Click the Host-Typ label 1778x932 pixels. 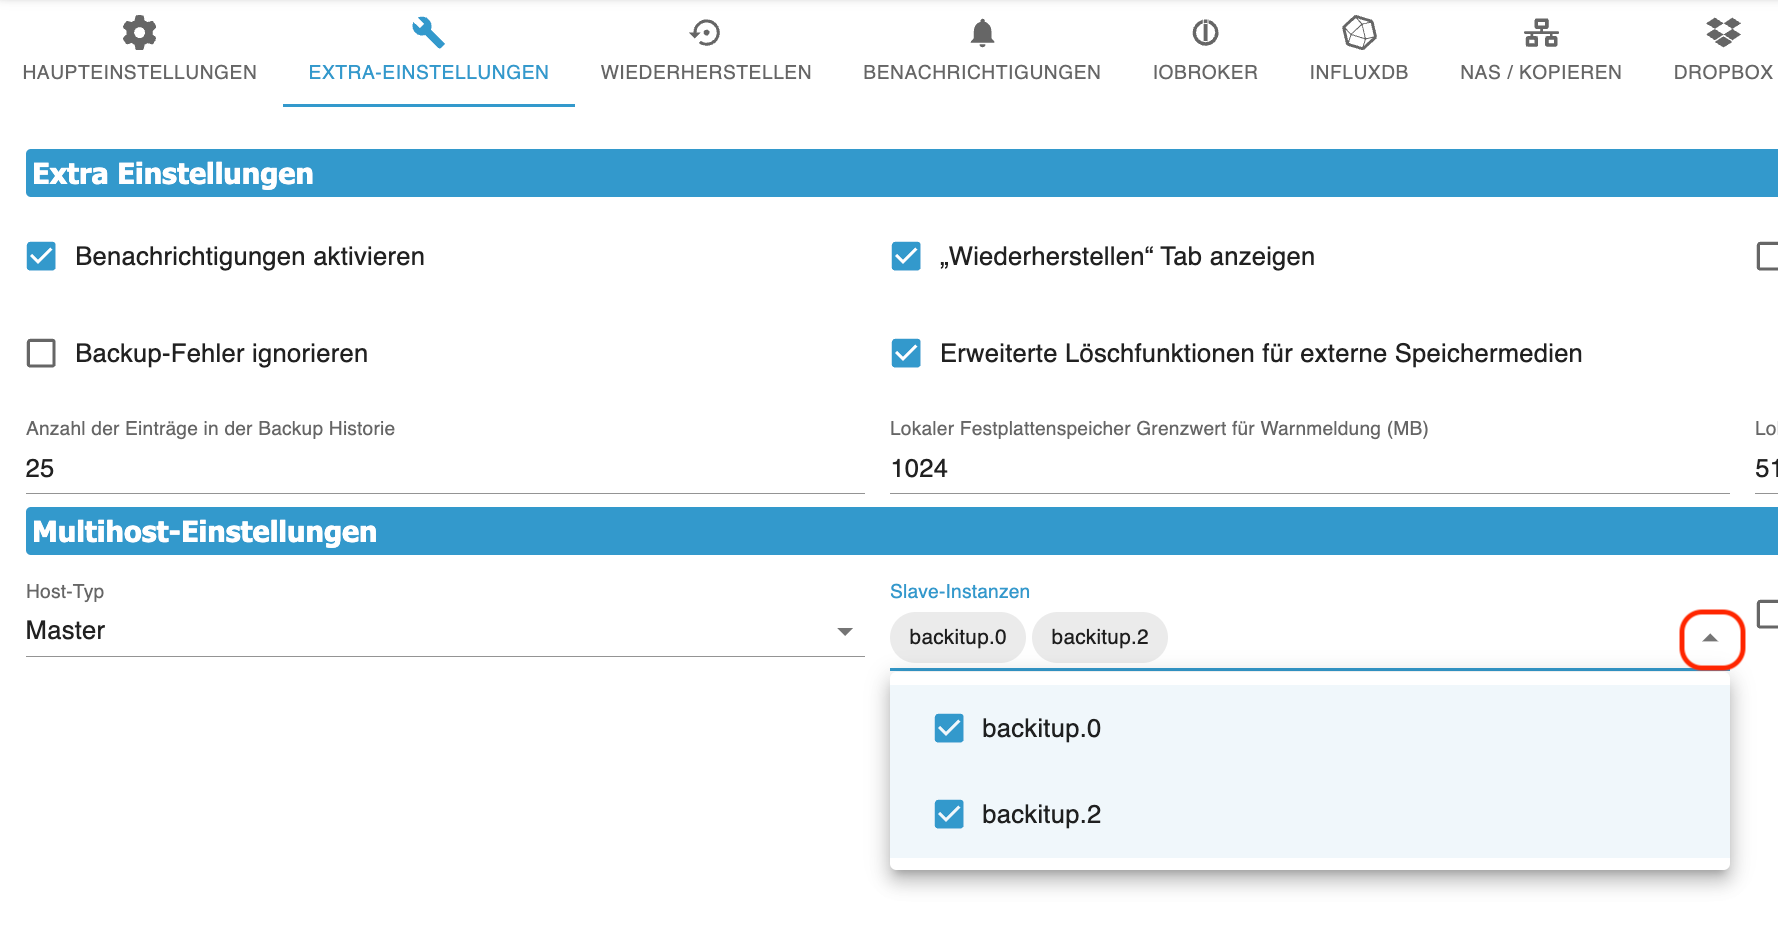(x=65, y=591)
